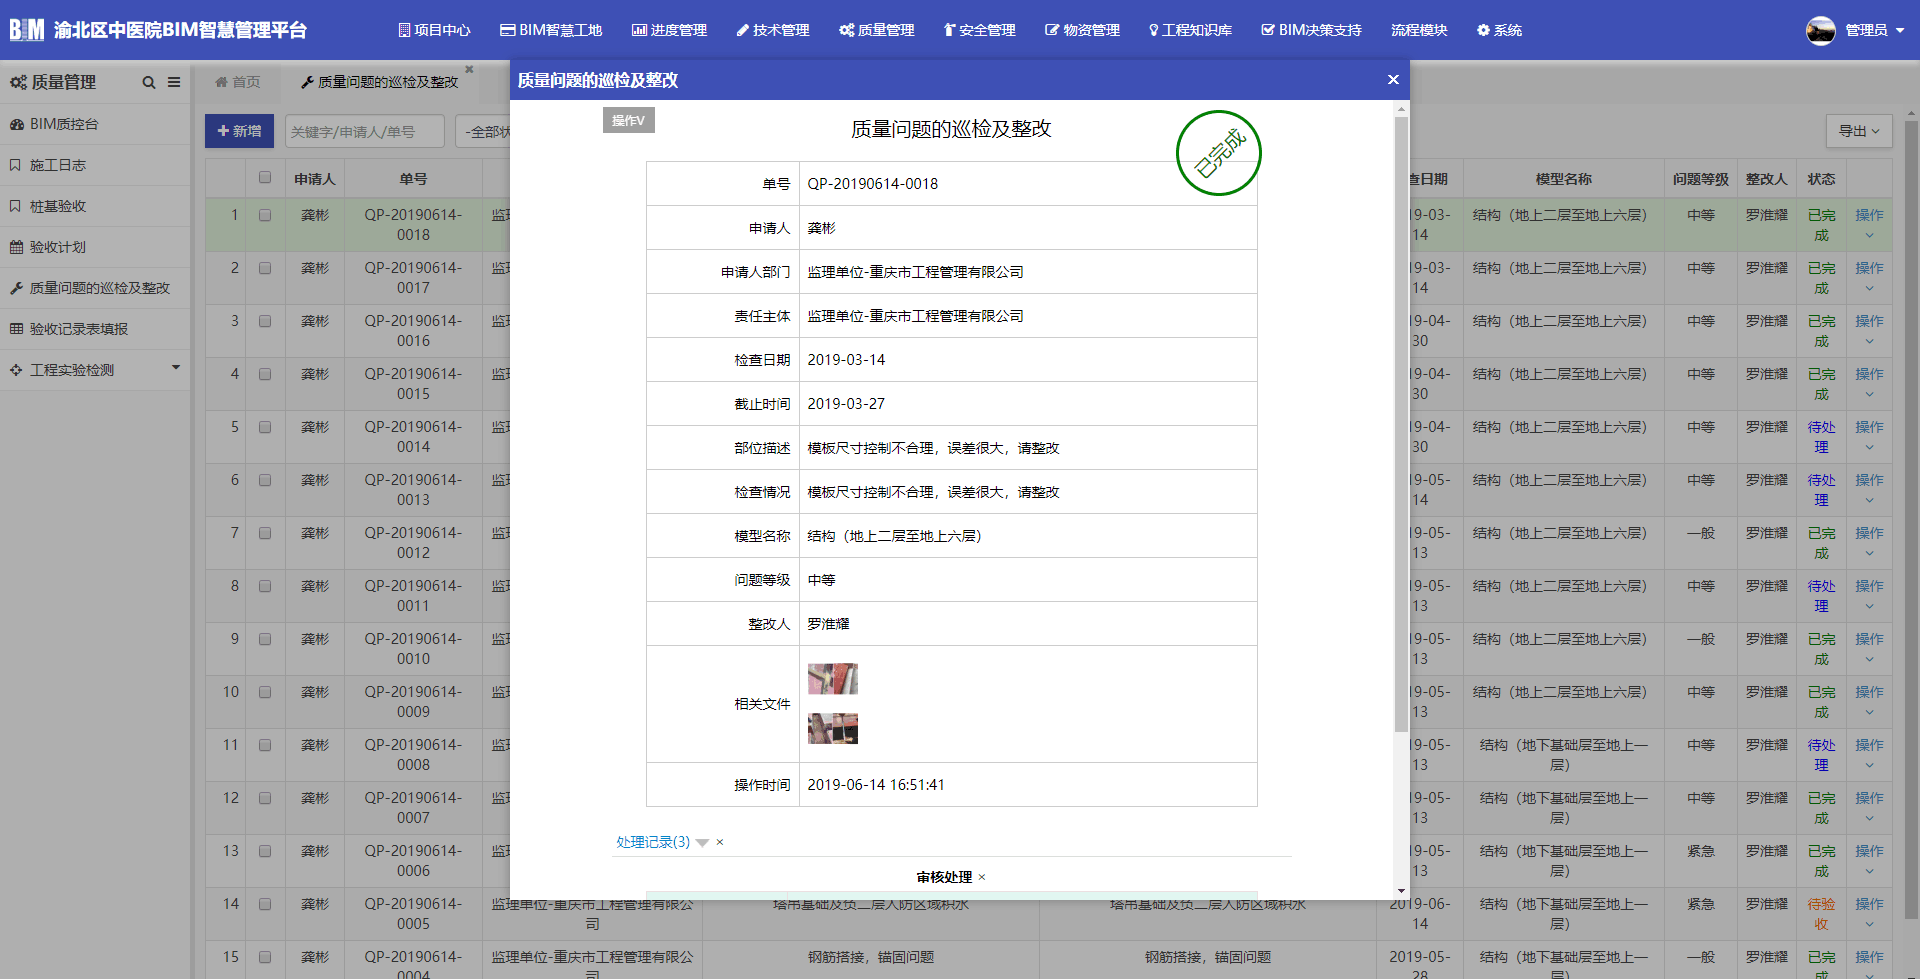
Task: Check the checkbox for row 10
Action: coord(265,692)
